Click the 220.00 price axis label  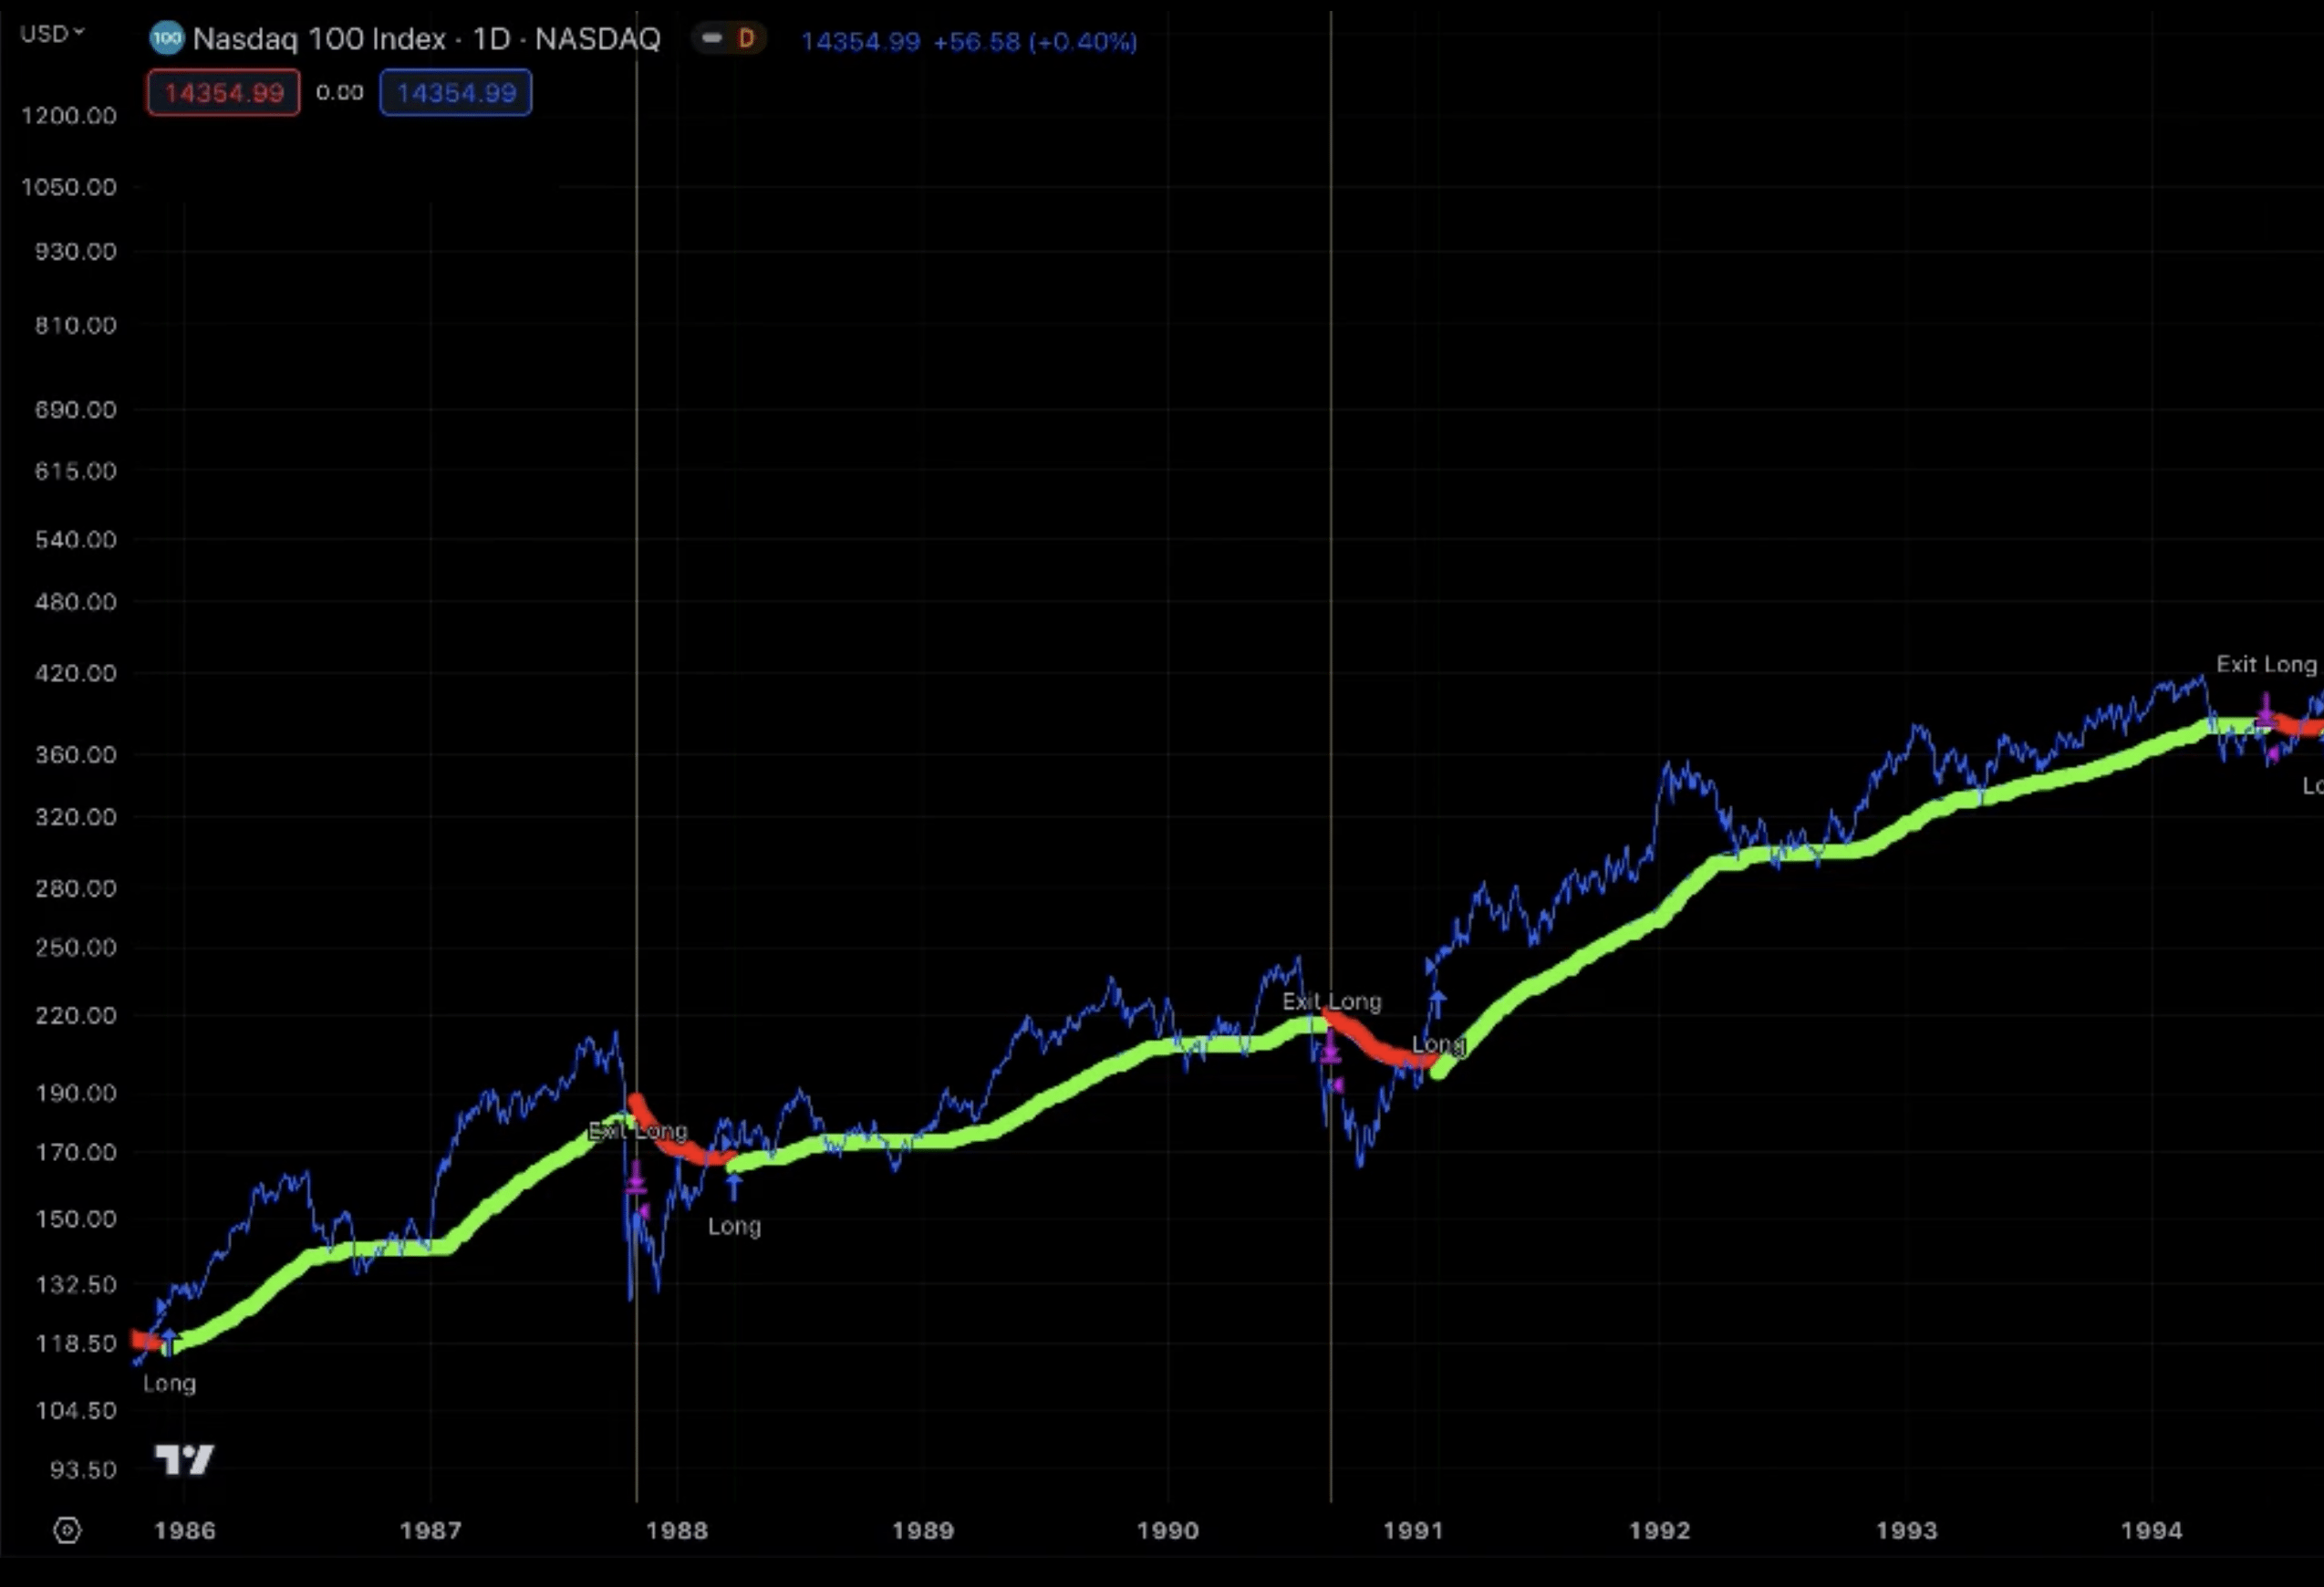pyautogui.click(x=76, y=1015)
